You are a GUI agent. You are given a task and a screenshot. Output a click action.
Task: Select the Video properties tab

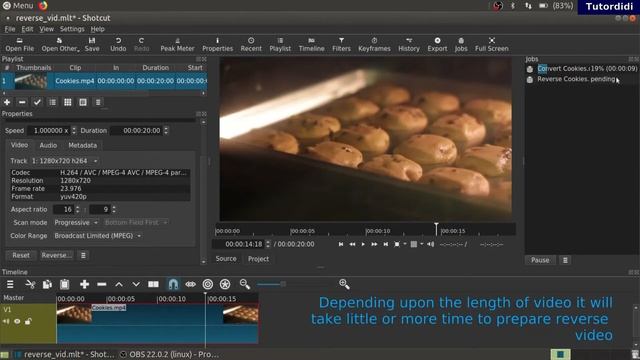[19, 145]
